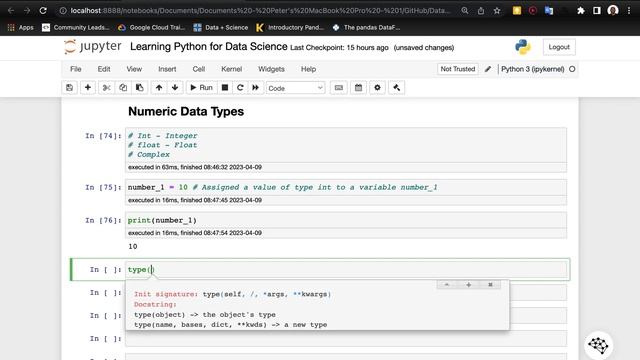Insert a cell below using the plus icon
640x360 pixels.
coord(88,88)
